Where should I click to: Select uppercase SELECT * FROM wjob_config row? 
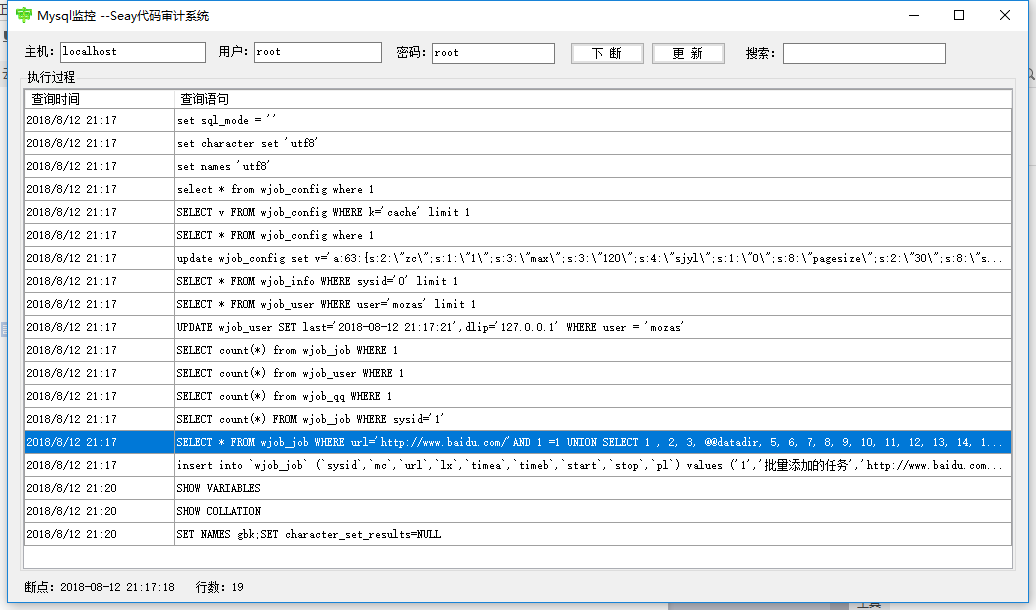pyautogui.click(x=518, y=235)
